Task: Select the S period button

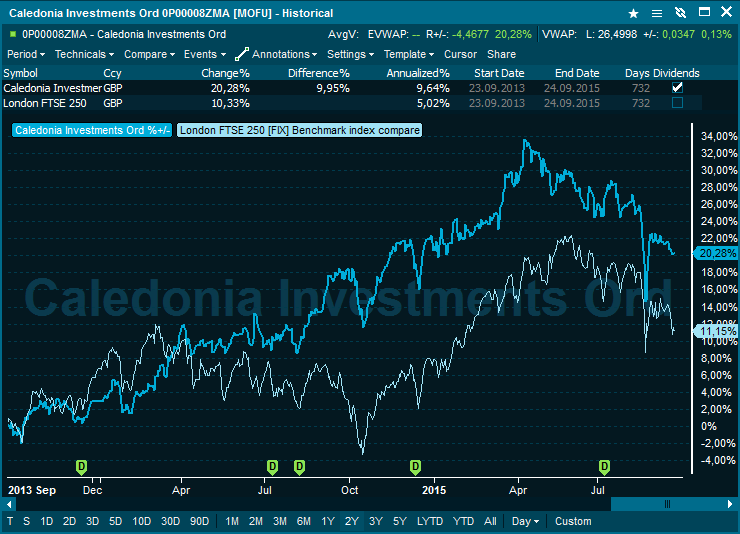Action: [x=26, y=521]
